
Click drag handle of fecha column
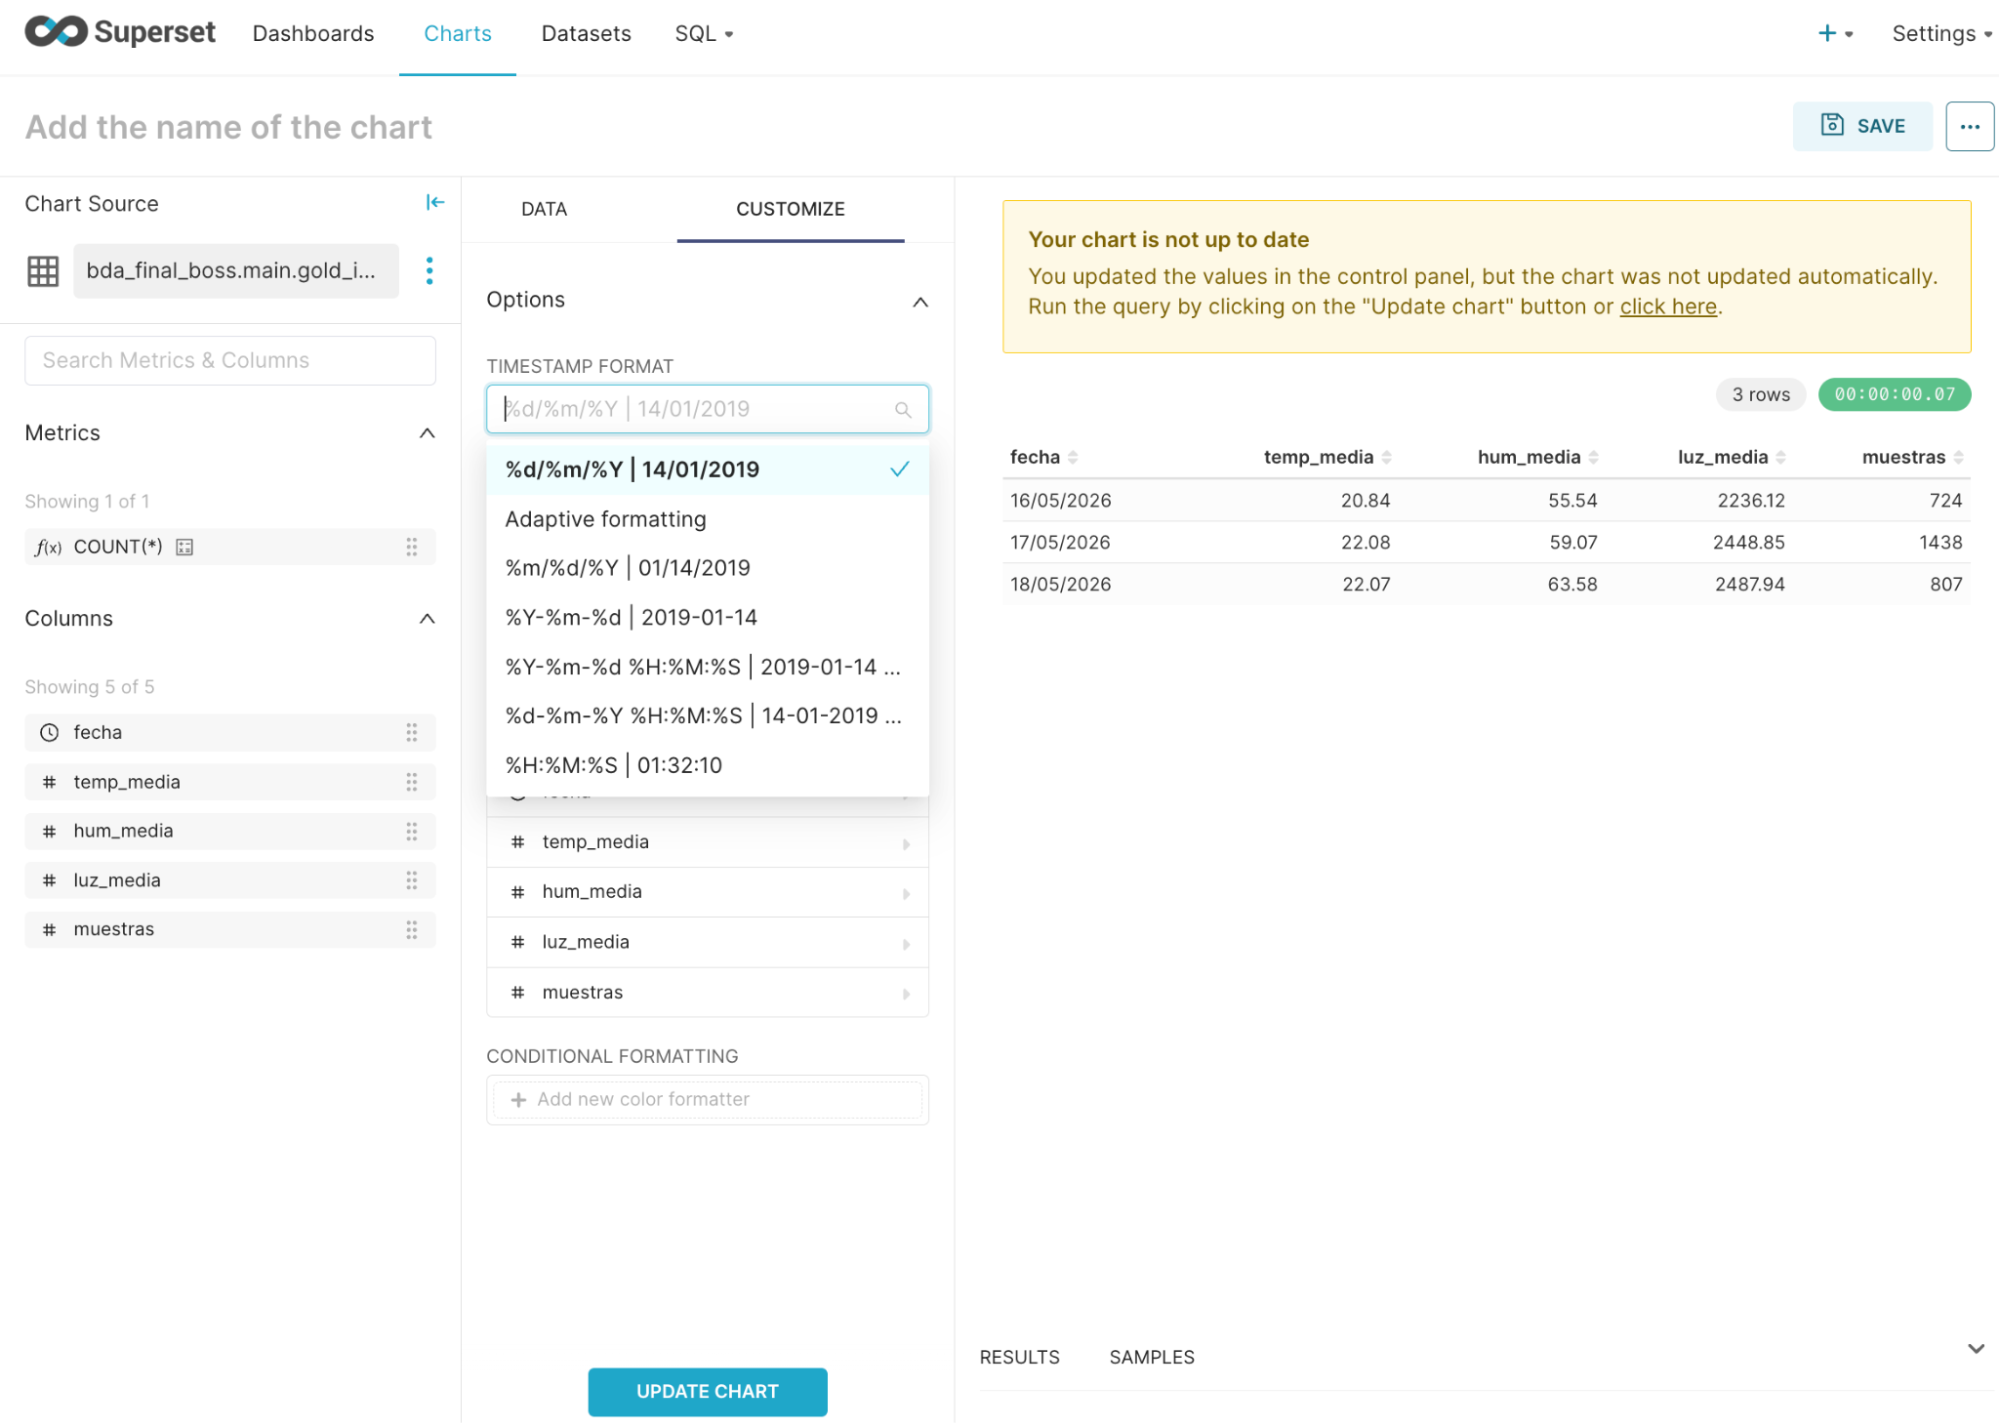point(411,733)
